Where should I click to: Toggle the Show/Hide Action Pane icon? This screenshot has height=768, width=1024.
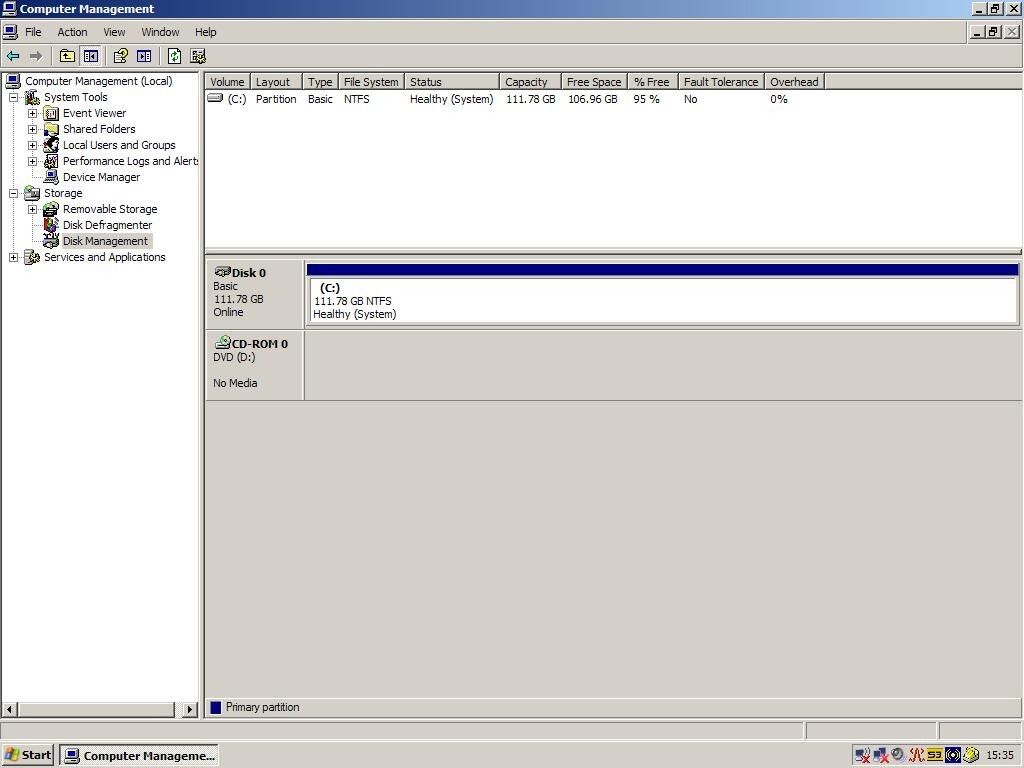(x=144, y=56)
